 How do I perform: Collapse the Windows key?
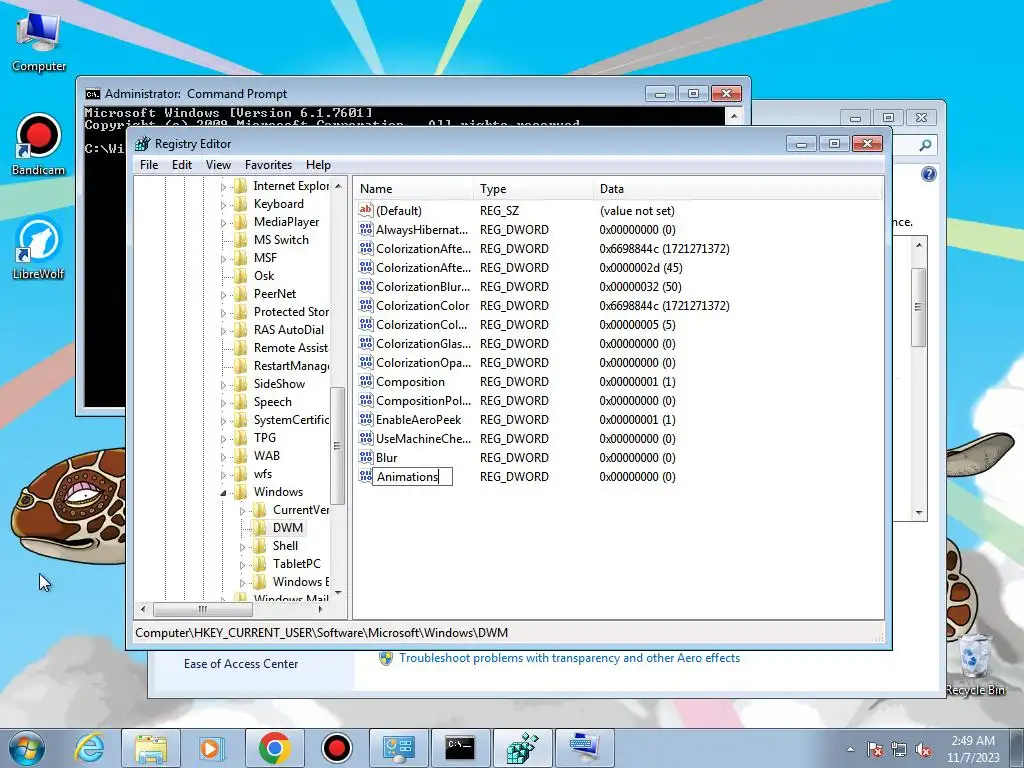tap(223, 492)
